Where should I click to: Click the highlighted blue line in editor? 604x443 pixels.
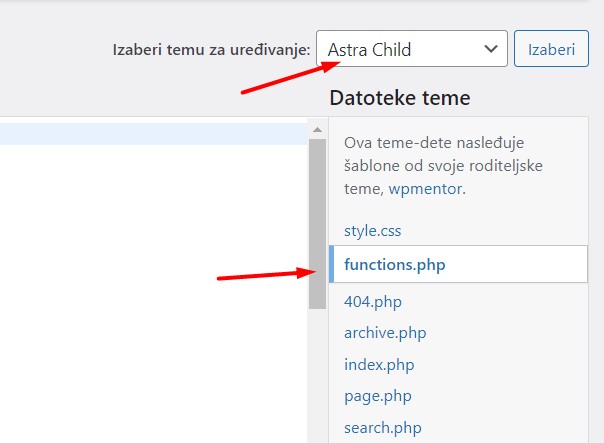(154, 134)
